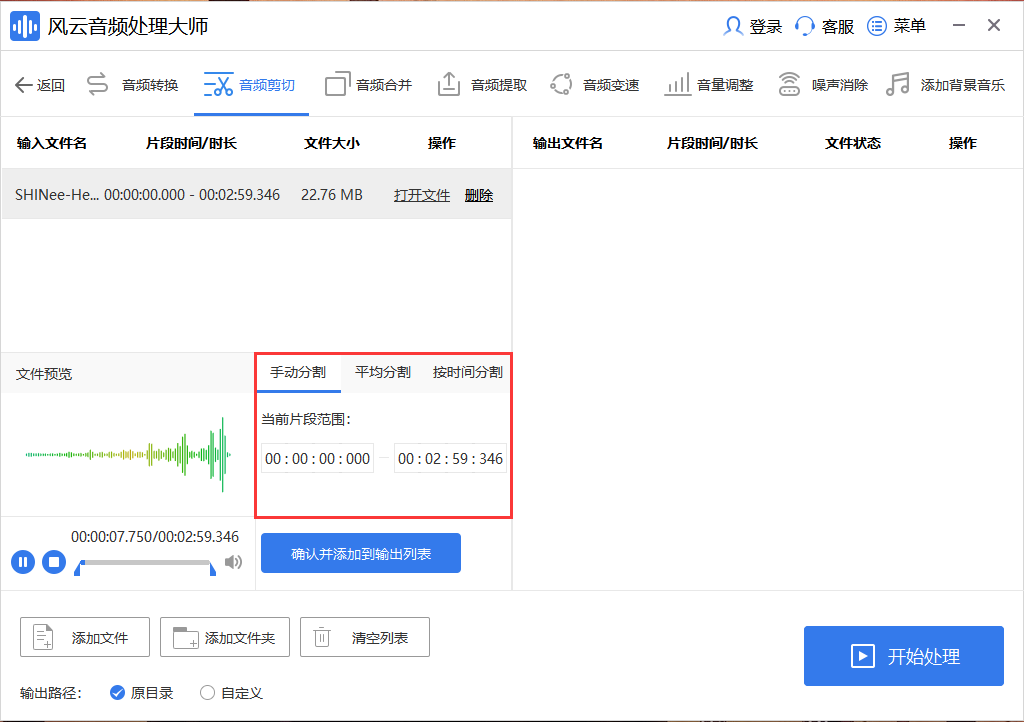
Task: Click the waveform preview
Action: point(128,454)
